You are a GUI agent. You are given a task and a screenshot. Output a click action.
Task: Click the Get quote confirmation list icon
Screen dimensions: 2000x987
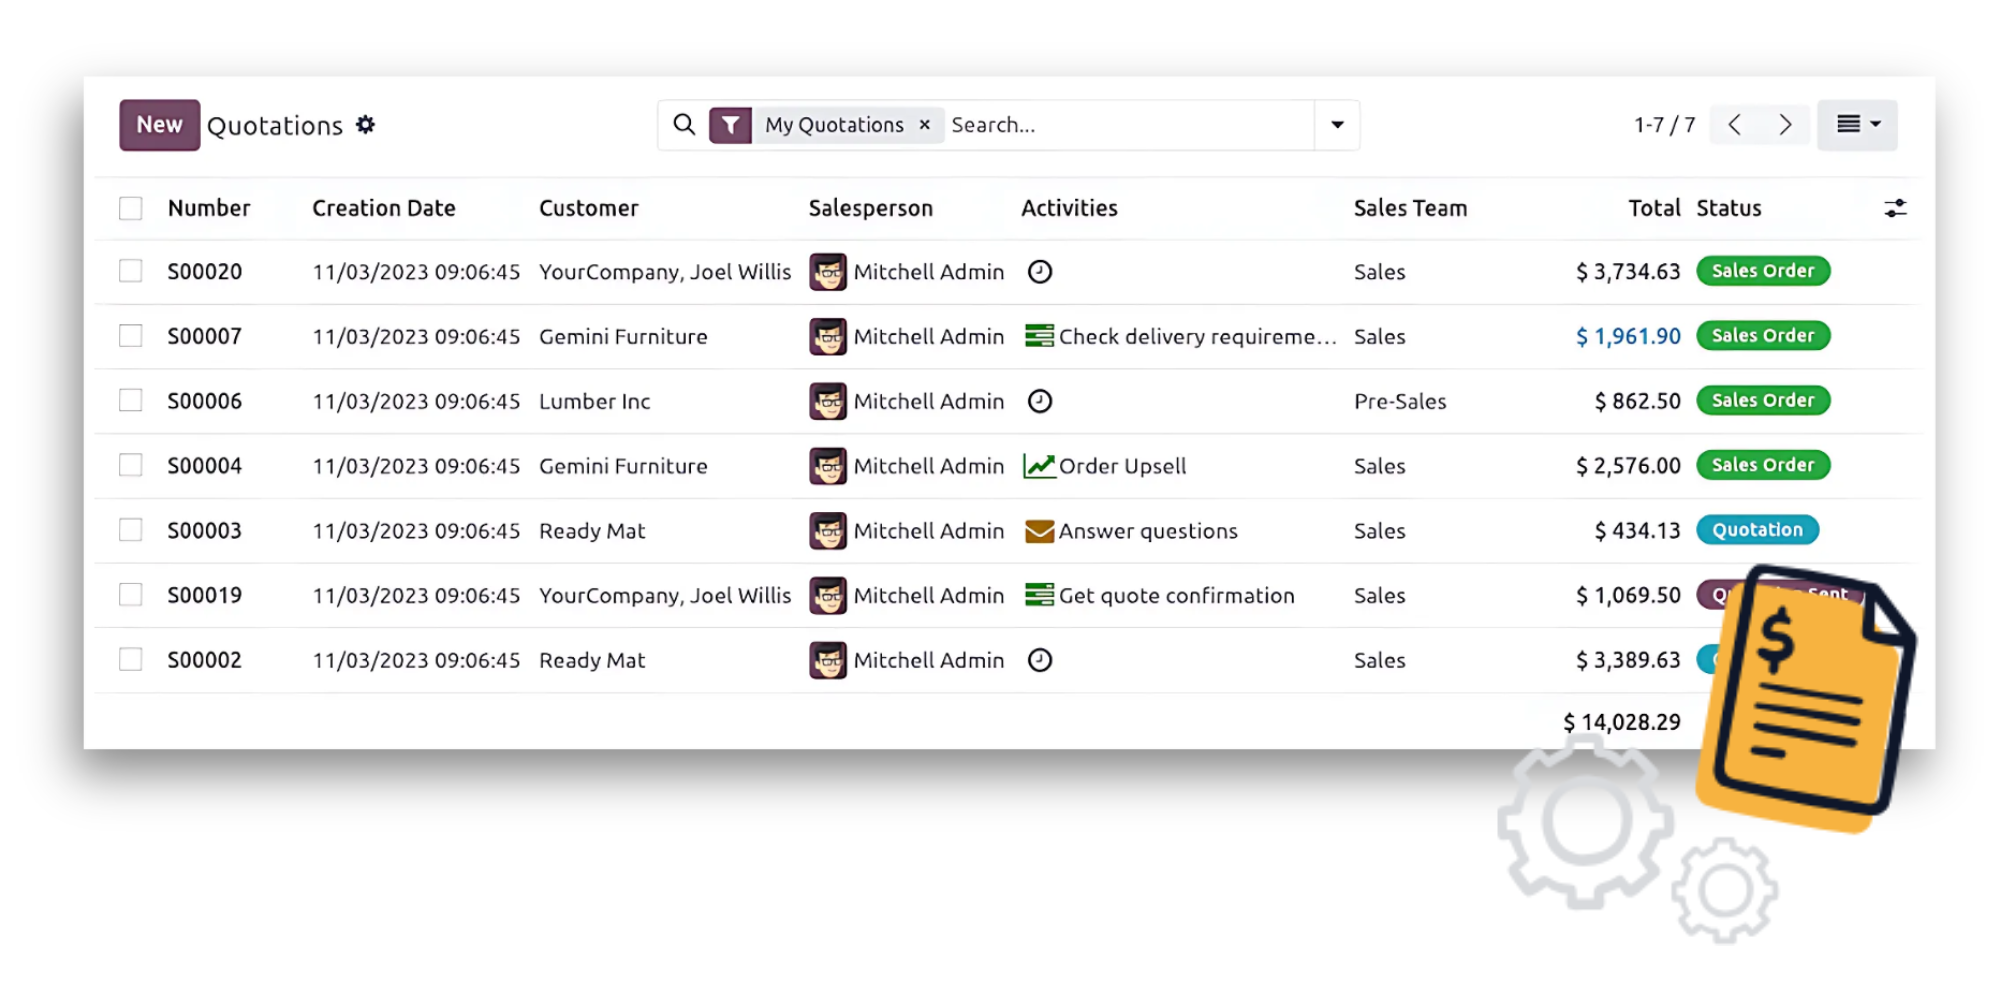click(x=1039, y=596)
